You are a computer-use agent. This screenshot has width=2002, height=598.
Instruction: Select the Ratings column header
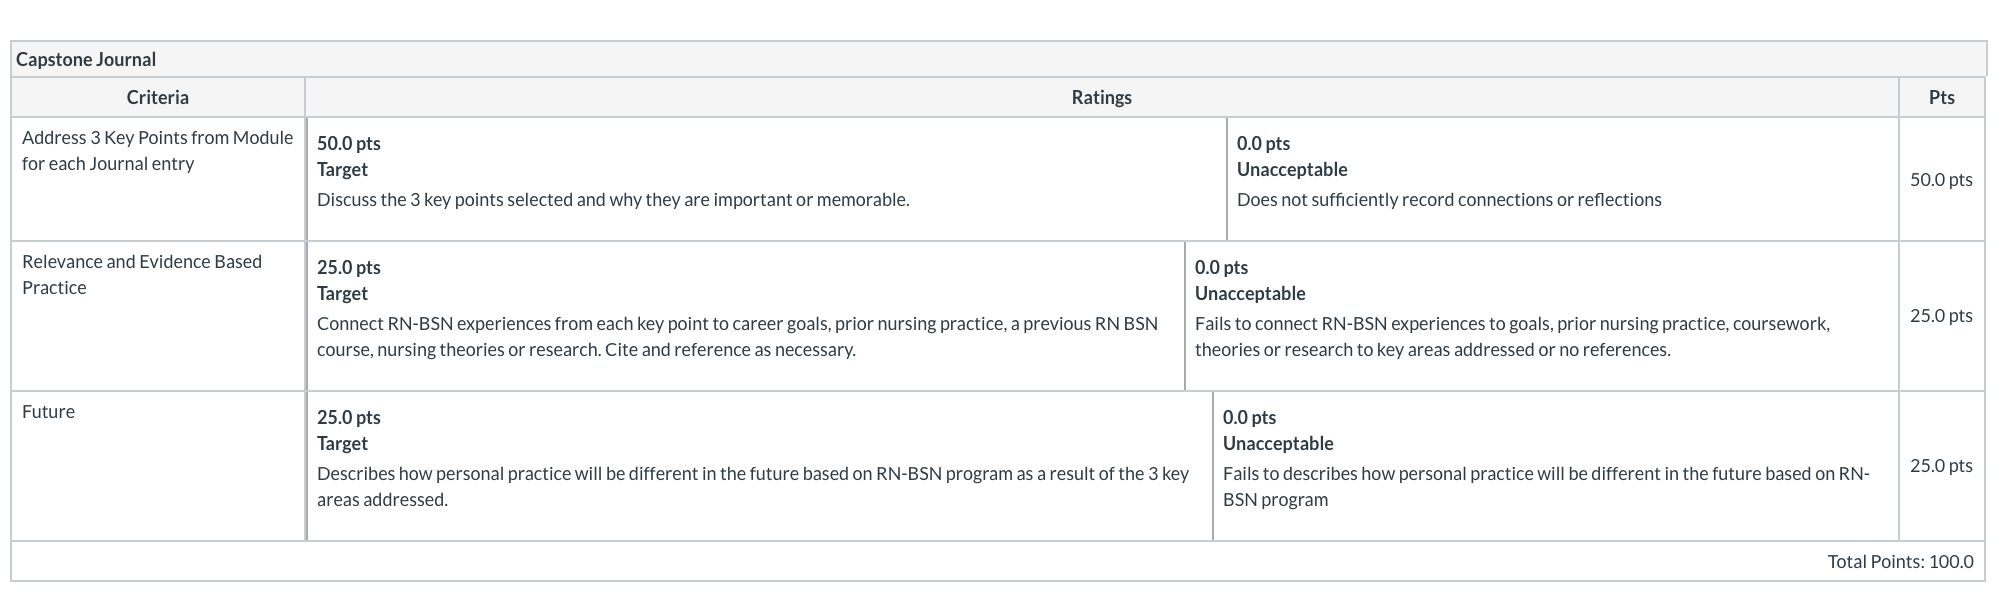pos(1101,97)
